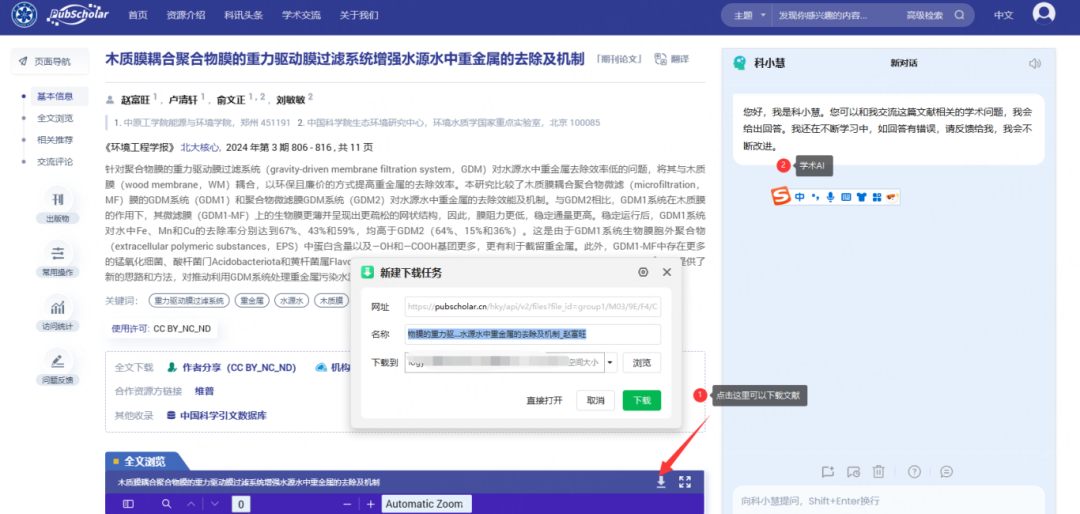The image size is (1080, 514).
Task: Click author link 赵富旺
Action: 134,99
